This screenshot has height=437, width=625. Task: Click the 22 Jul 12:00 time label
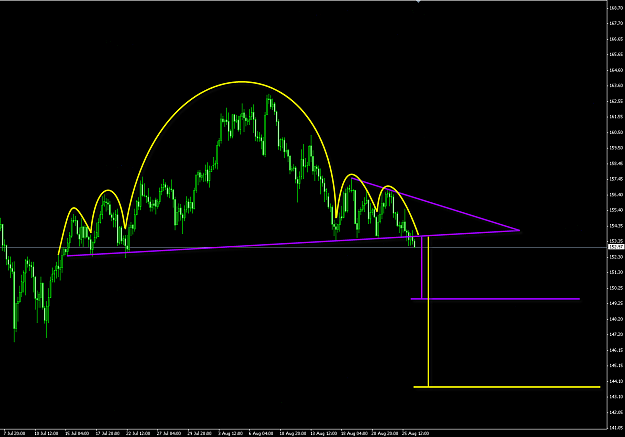pos(138,433)
